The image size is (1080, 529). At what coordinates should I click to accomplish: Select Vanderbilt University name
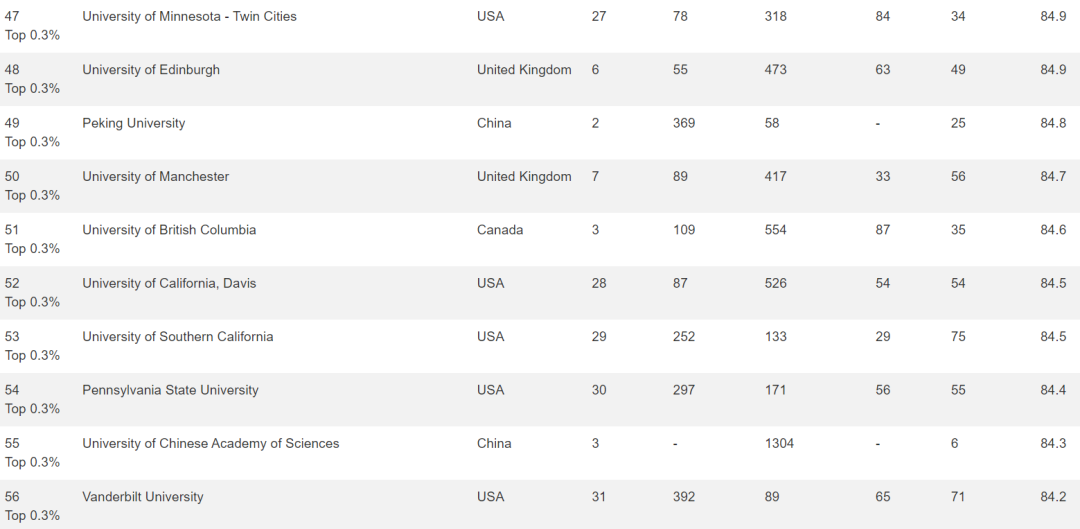point(143,497)
